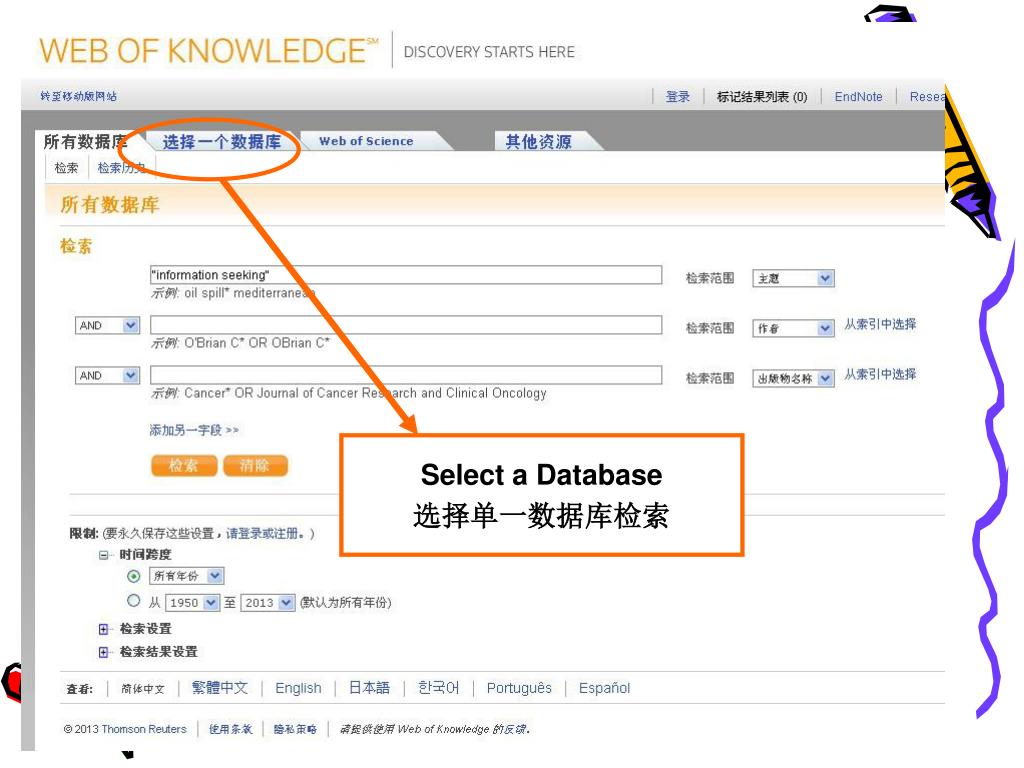Click 添加另一字段 >> link
The width and height of the screenshot is (1024, 768).
pos(194,430)
